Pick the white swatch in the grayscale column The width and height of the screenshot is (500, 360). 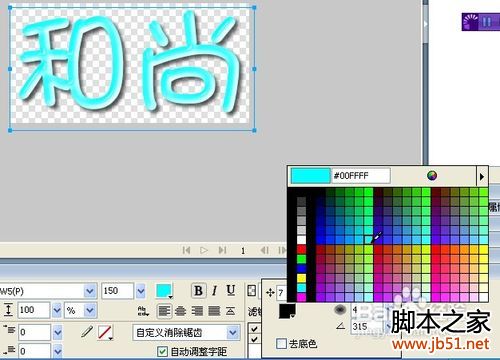(x=301, y=240)
